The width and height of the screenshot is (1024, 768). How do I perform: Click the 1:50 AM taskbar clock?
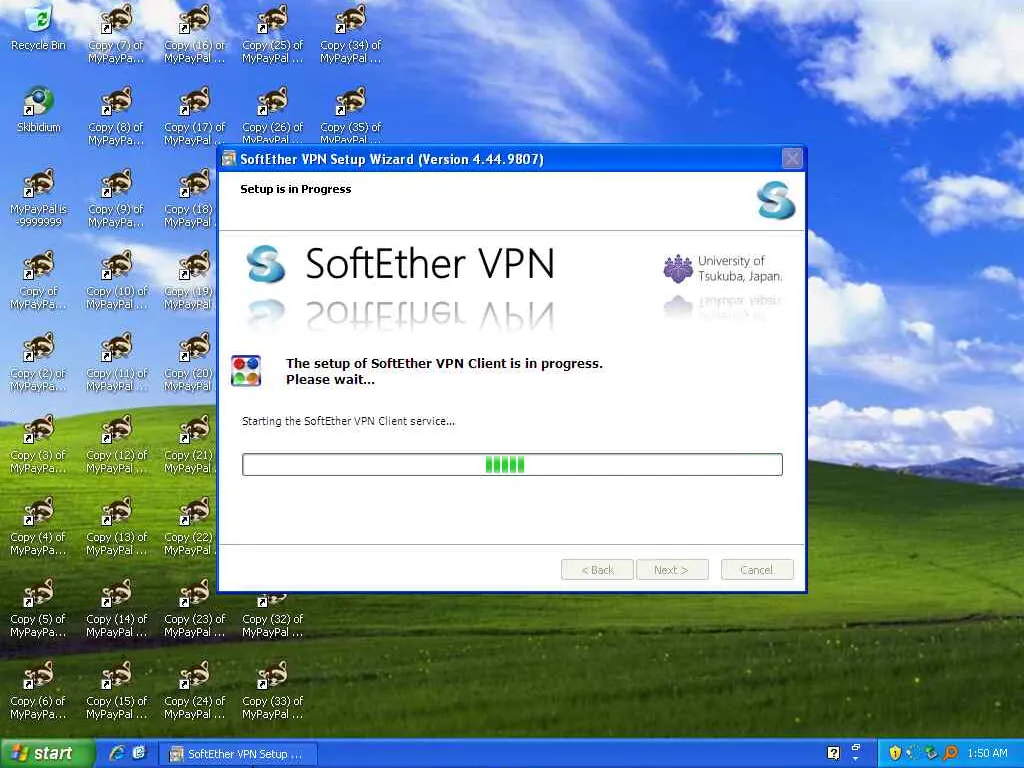click(987, 754)
